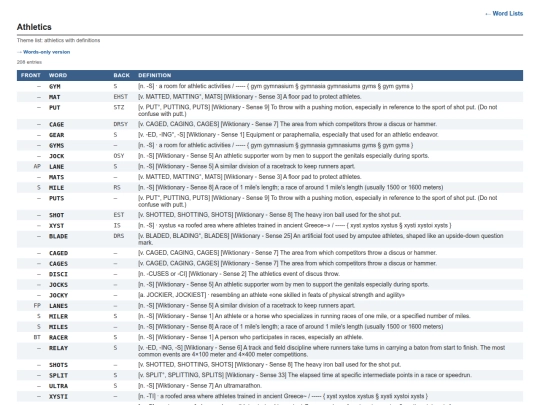Select the word LANE
This screenshot has width=540, height=405.
(56, 167)
